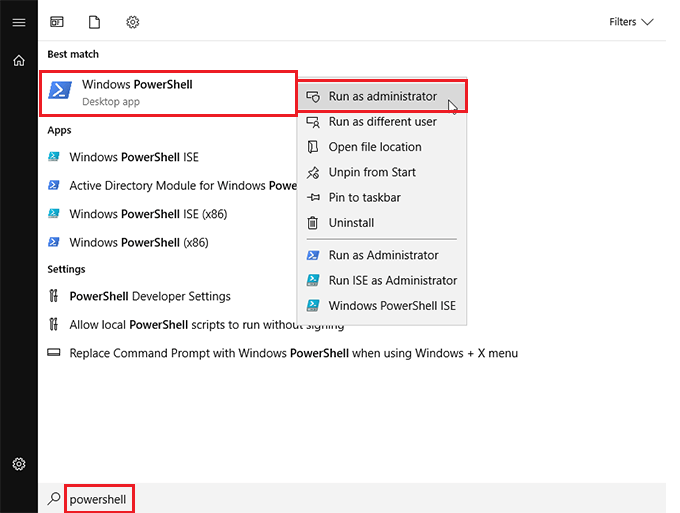
Task: Click the search magnifier icon
Action: coord(54,499)
